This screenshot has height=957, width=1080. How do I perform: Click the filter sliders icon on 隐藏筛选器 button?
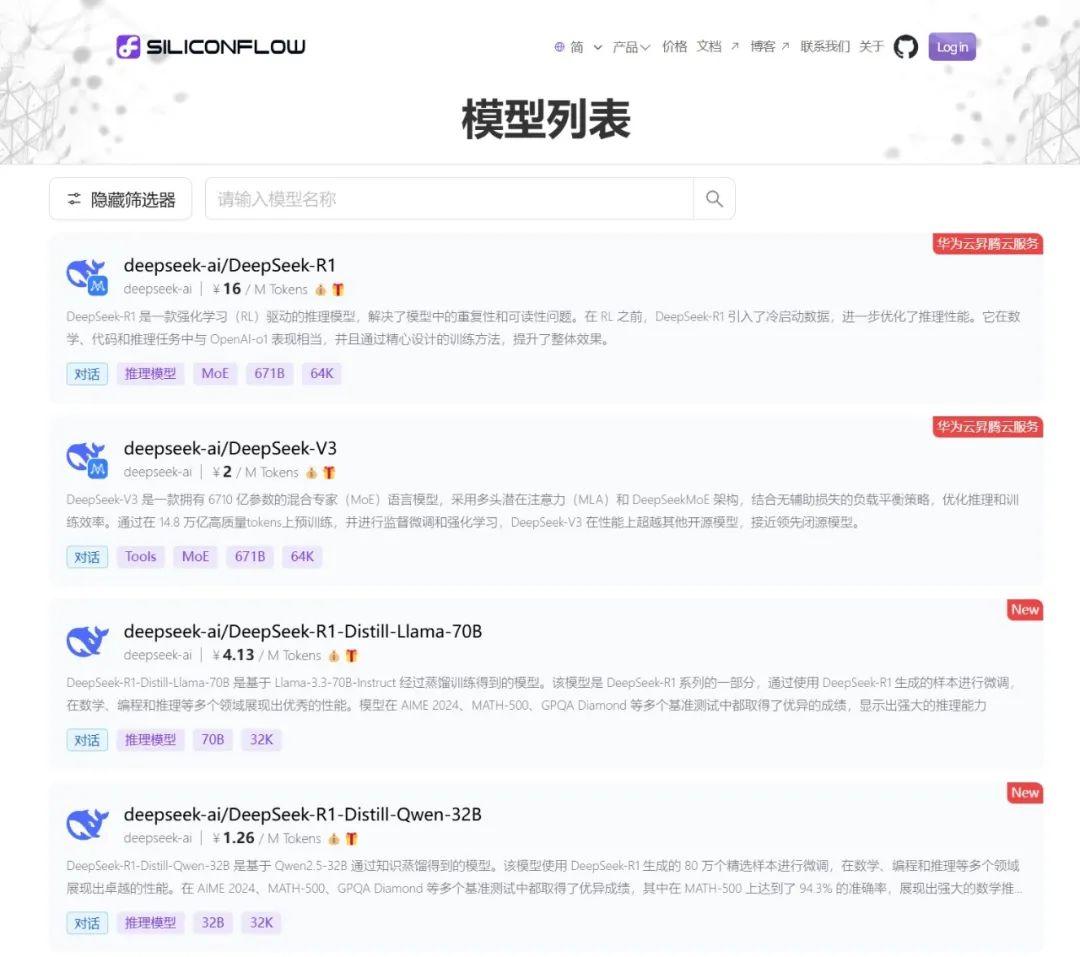(x=74, y=198)
